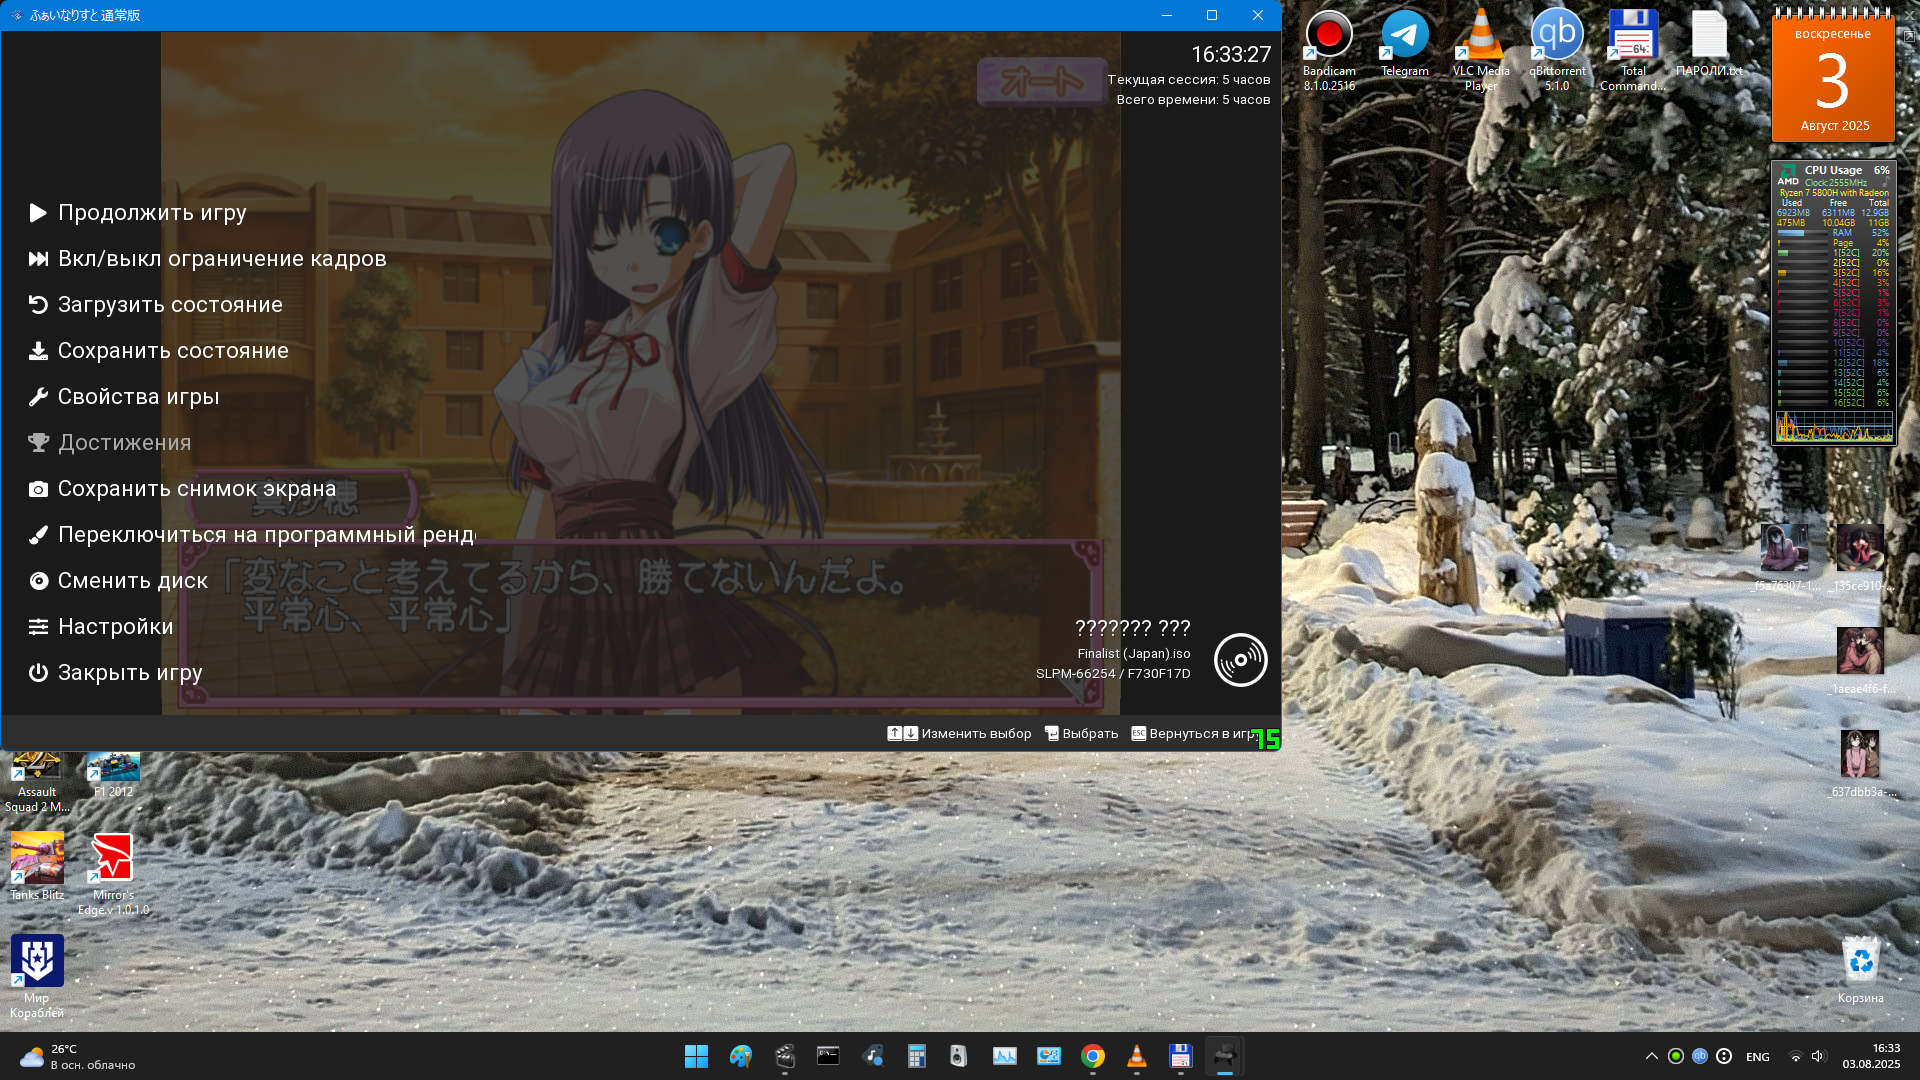This screenshot has width=1920, height=1080.
Task: Click the calendar widget showing 3 Август 2025
Action: pyautogui.click(x=1833, y=78)
